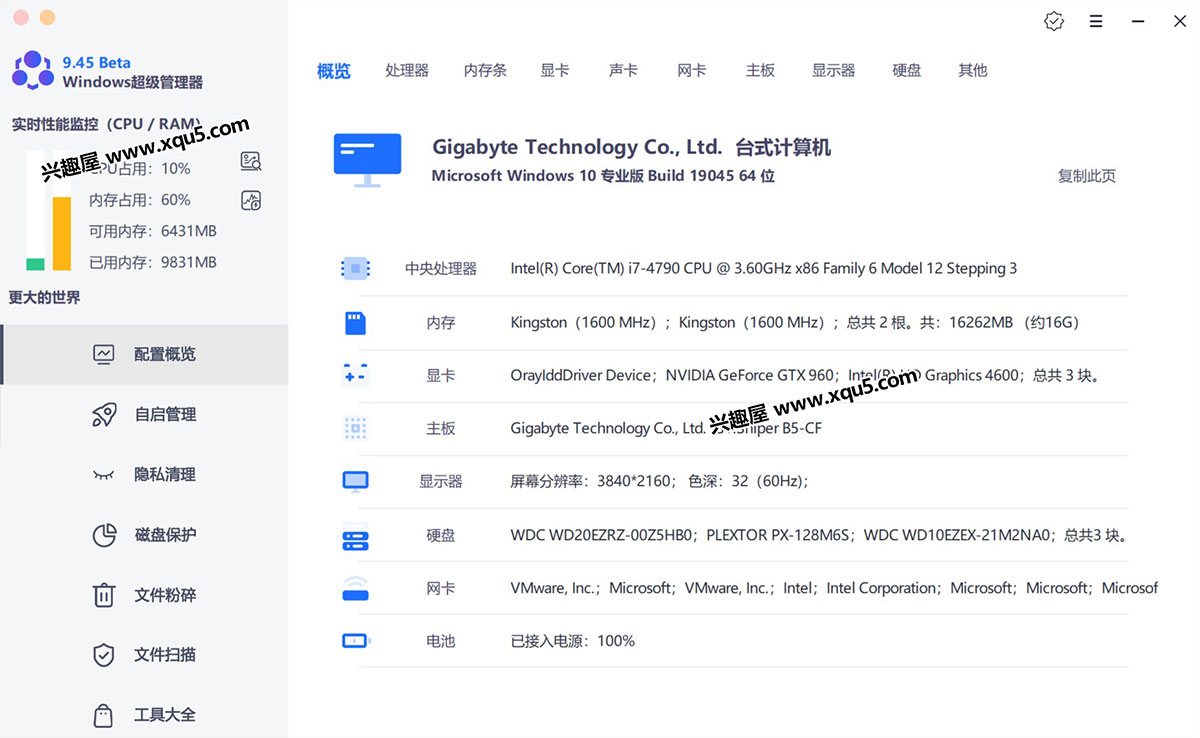Open the top 硬盘 tab

point(907,70)
